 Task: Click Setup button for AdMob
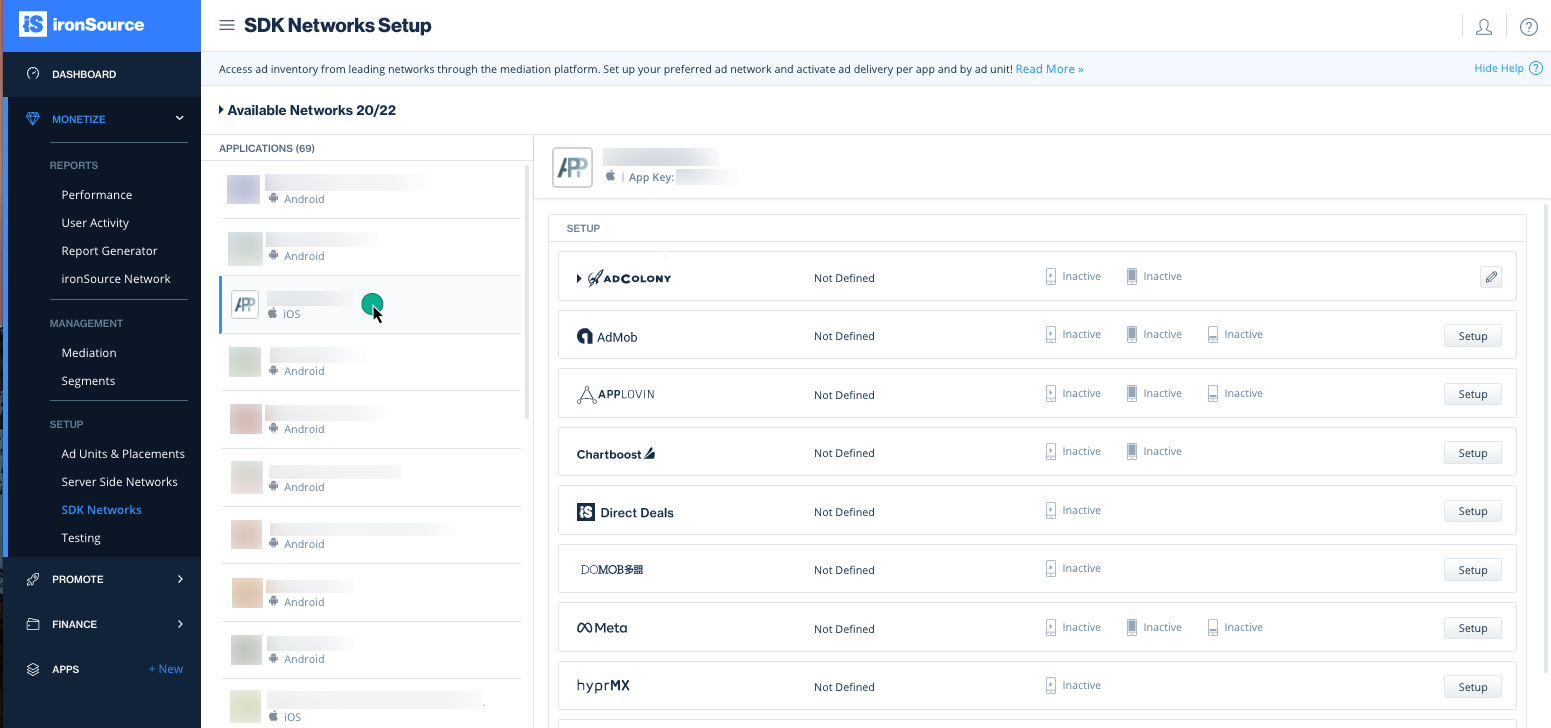coord(1472,336)
